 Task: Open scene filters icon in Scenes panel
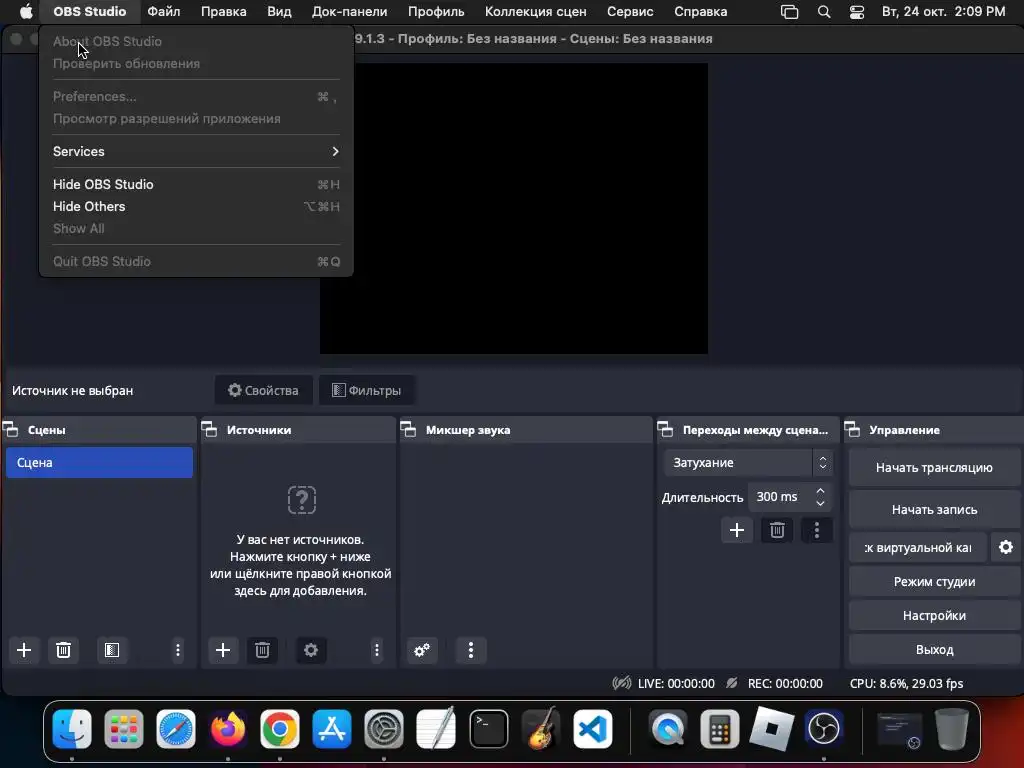coord(112,650)
